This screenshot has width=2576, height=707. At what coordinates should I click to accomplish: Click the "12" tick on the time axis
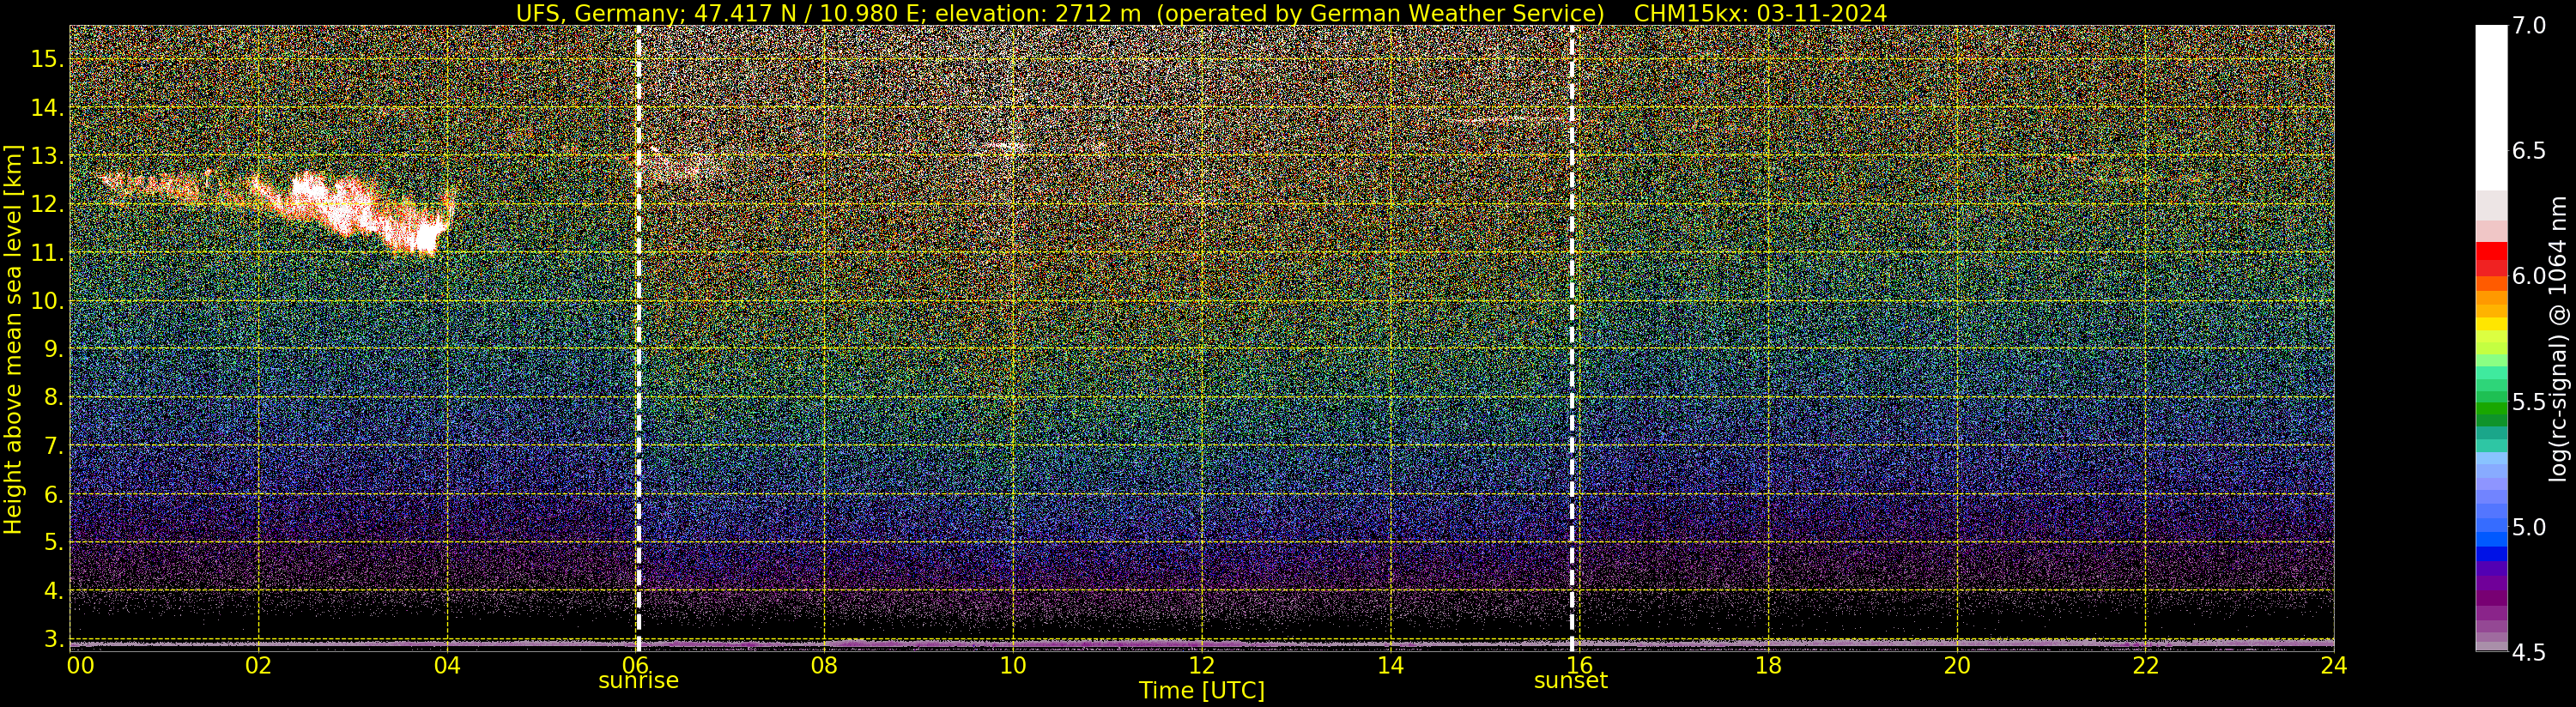click(1201, 665)
